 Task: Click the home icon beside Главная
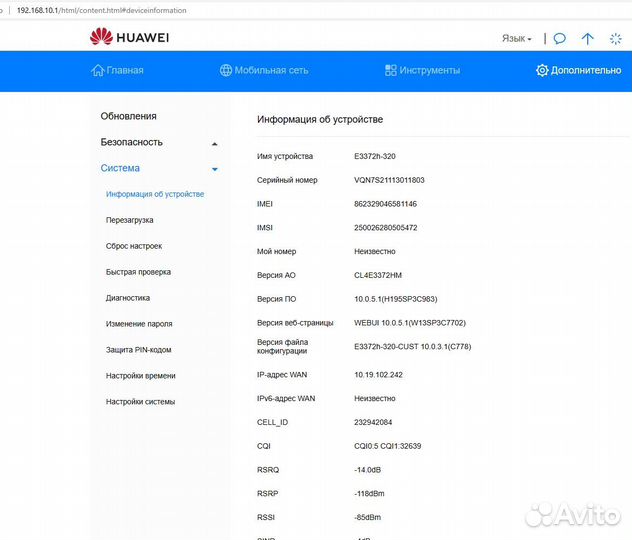98,70
